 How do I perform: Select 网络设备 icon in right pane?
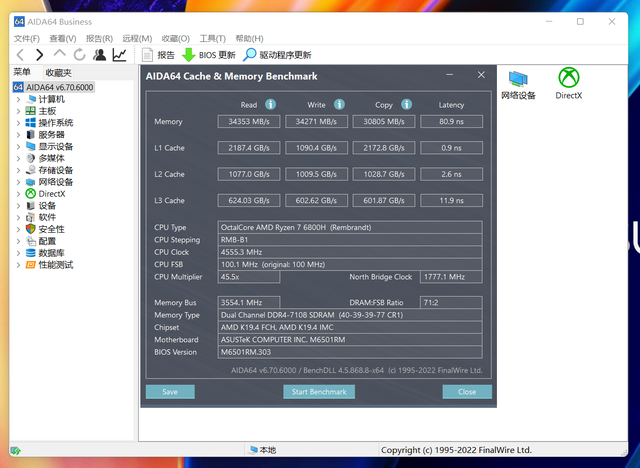coord(518,82)
